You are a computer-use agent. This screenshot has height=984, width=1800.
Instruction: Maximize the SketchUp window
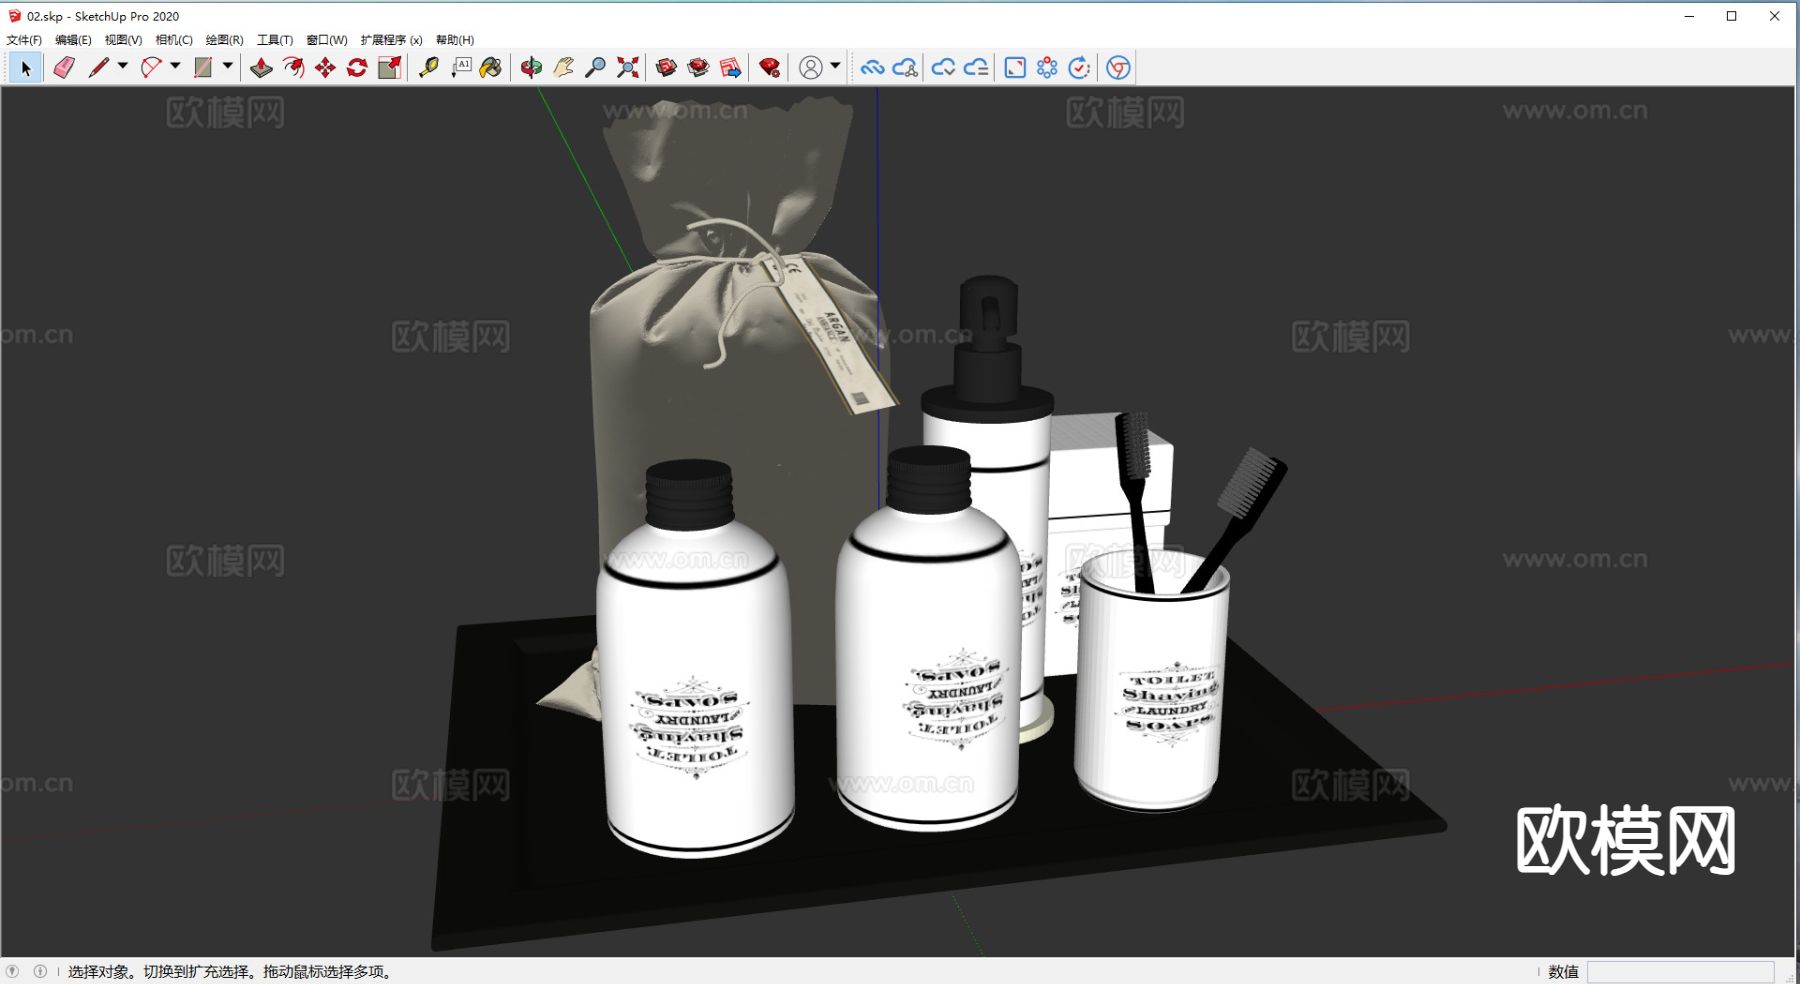pos(1732,16)
